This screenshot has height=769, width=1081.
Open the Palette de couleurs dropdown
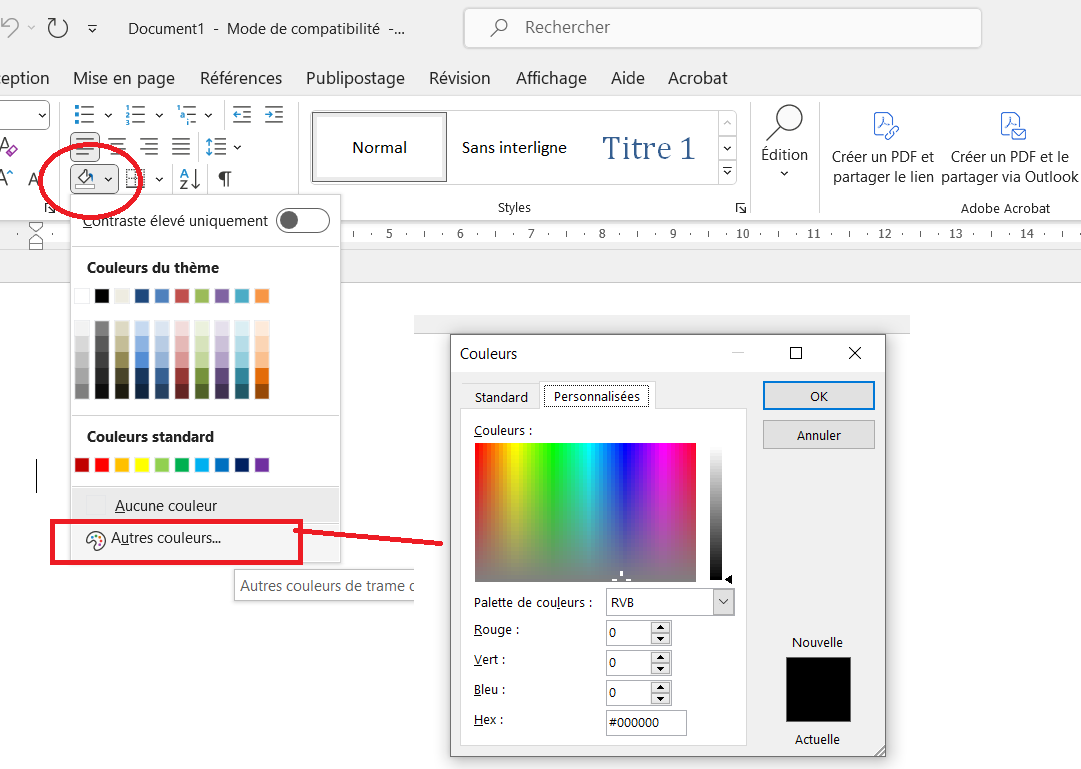[723, 602]
